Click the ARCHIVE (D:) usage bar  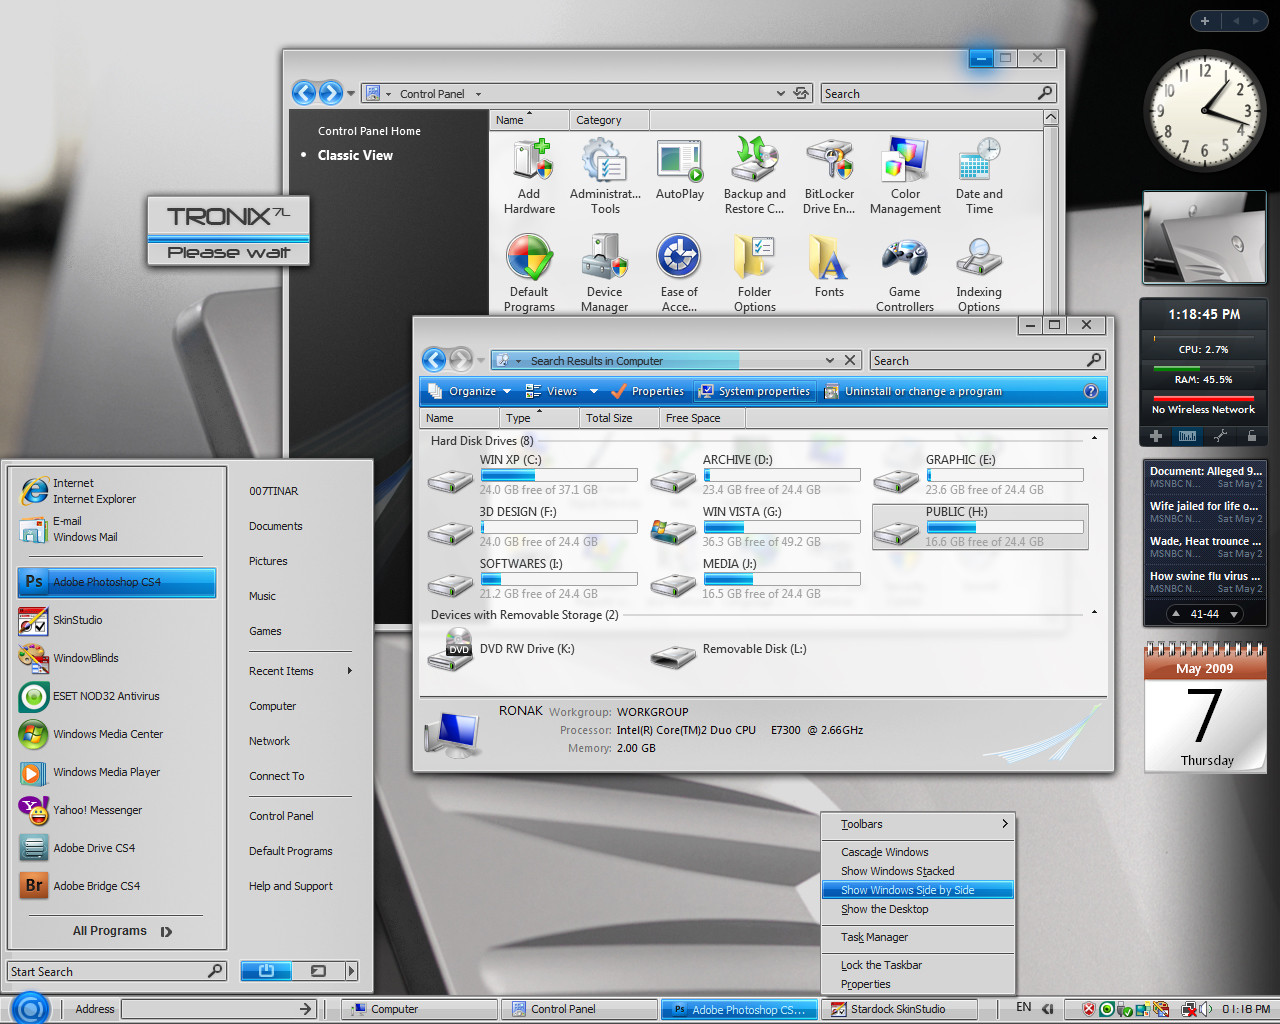coord(782,476)
